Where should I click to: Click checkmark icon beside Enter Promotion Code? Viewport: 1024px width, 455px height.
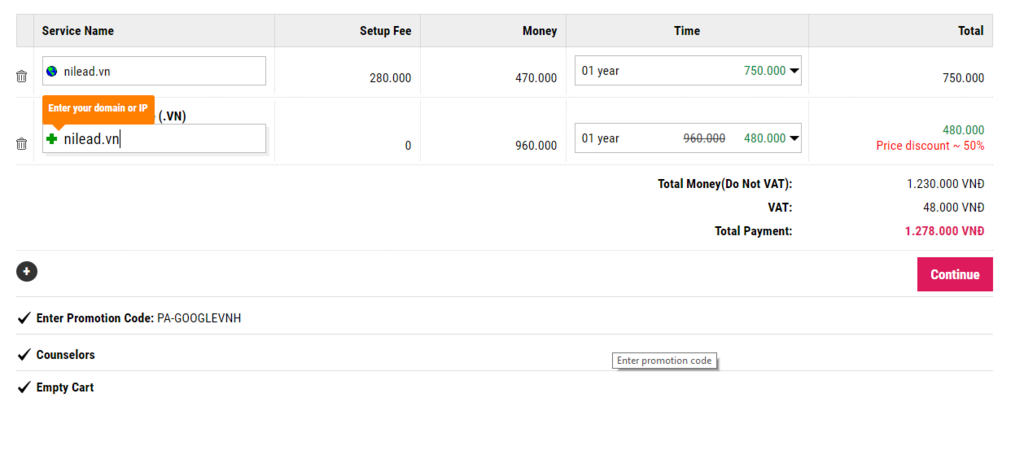pos(24,319)
